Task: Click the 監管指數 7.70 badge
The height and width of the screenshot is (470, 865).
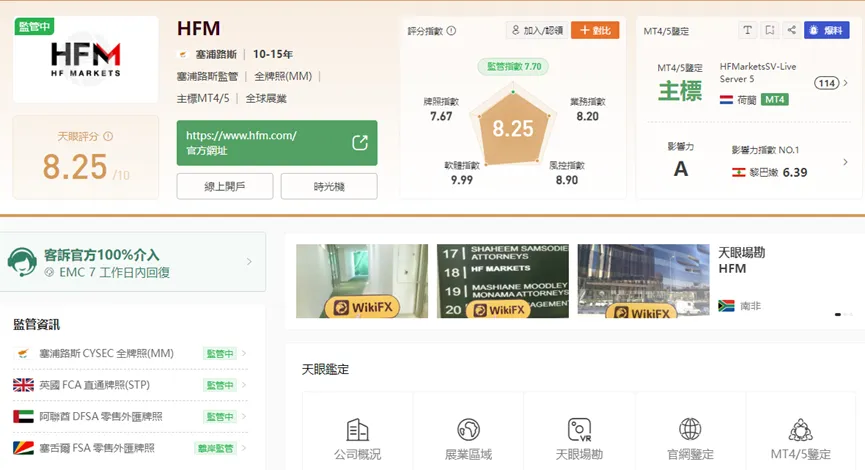Action: pyautogui.click(x=514, y=67)
